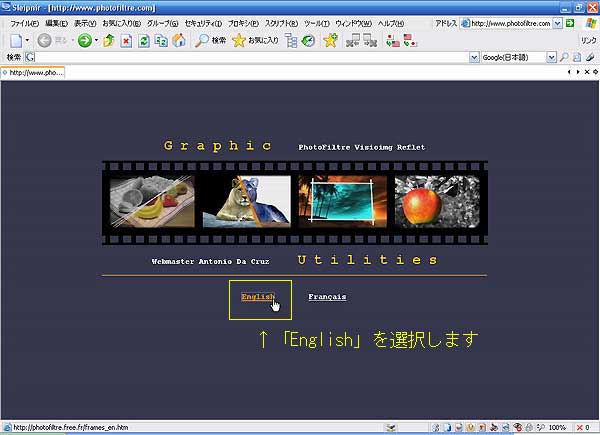Refresh the current page
The width and height of the screenshot is (600, 435).
(144, 40)
